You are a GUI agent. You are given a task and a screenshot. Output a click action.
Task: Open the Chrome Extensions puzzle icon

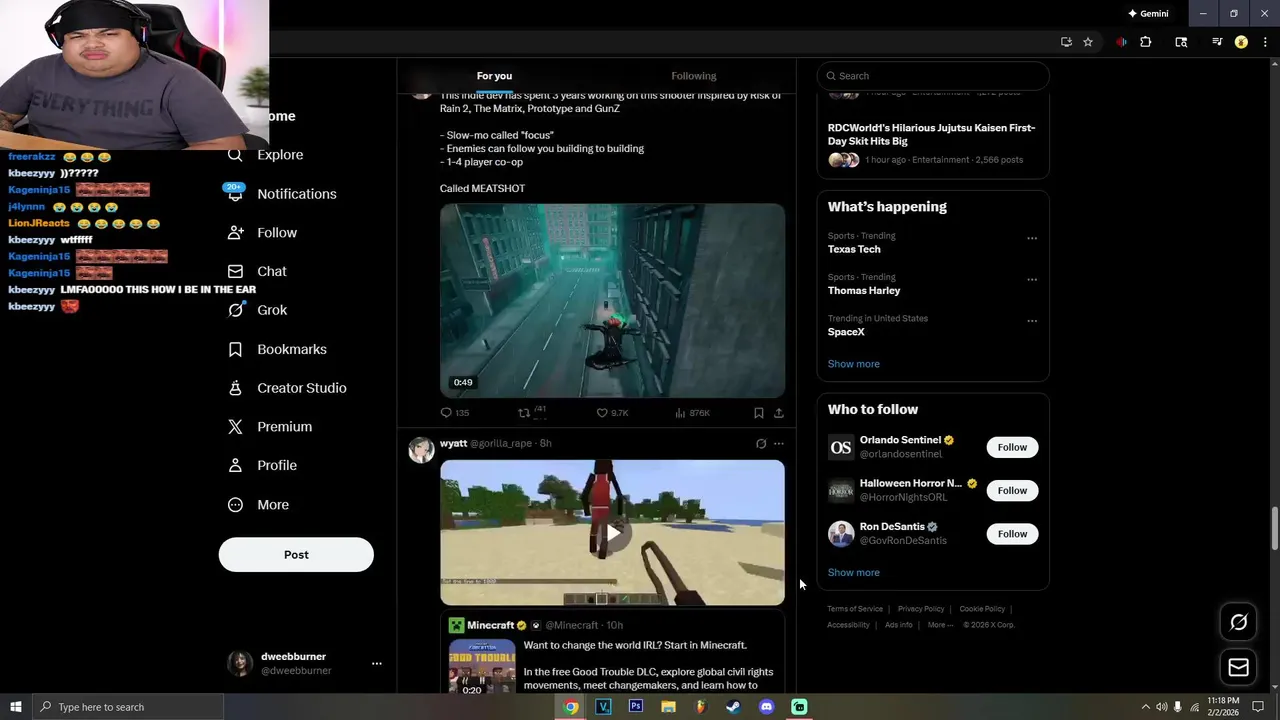pos(1146,42)
